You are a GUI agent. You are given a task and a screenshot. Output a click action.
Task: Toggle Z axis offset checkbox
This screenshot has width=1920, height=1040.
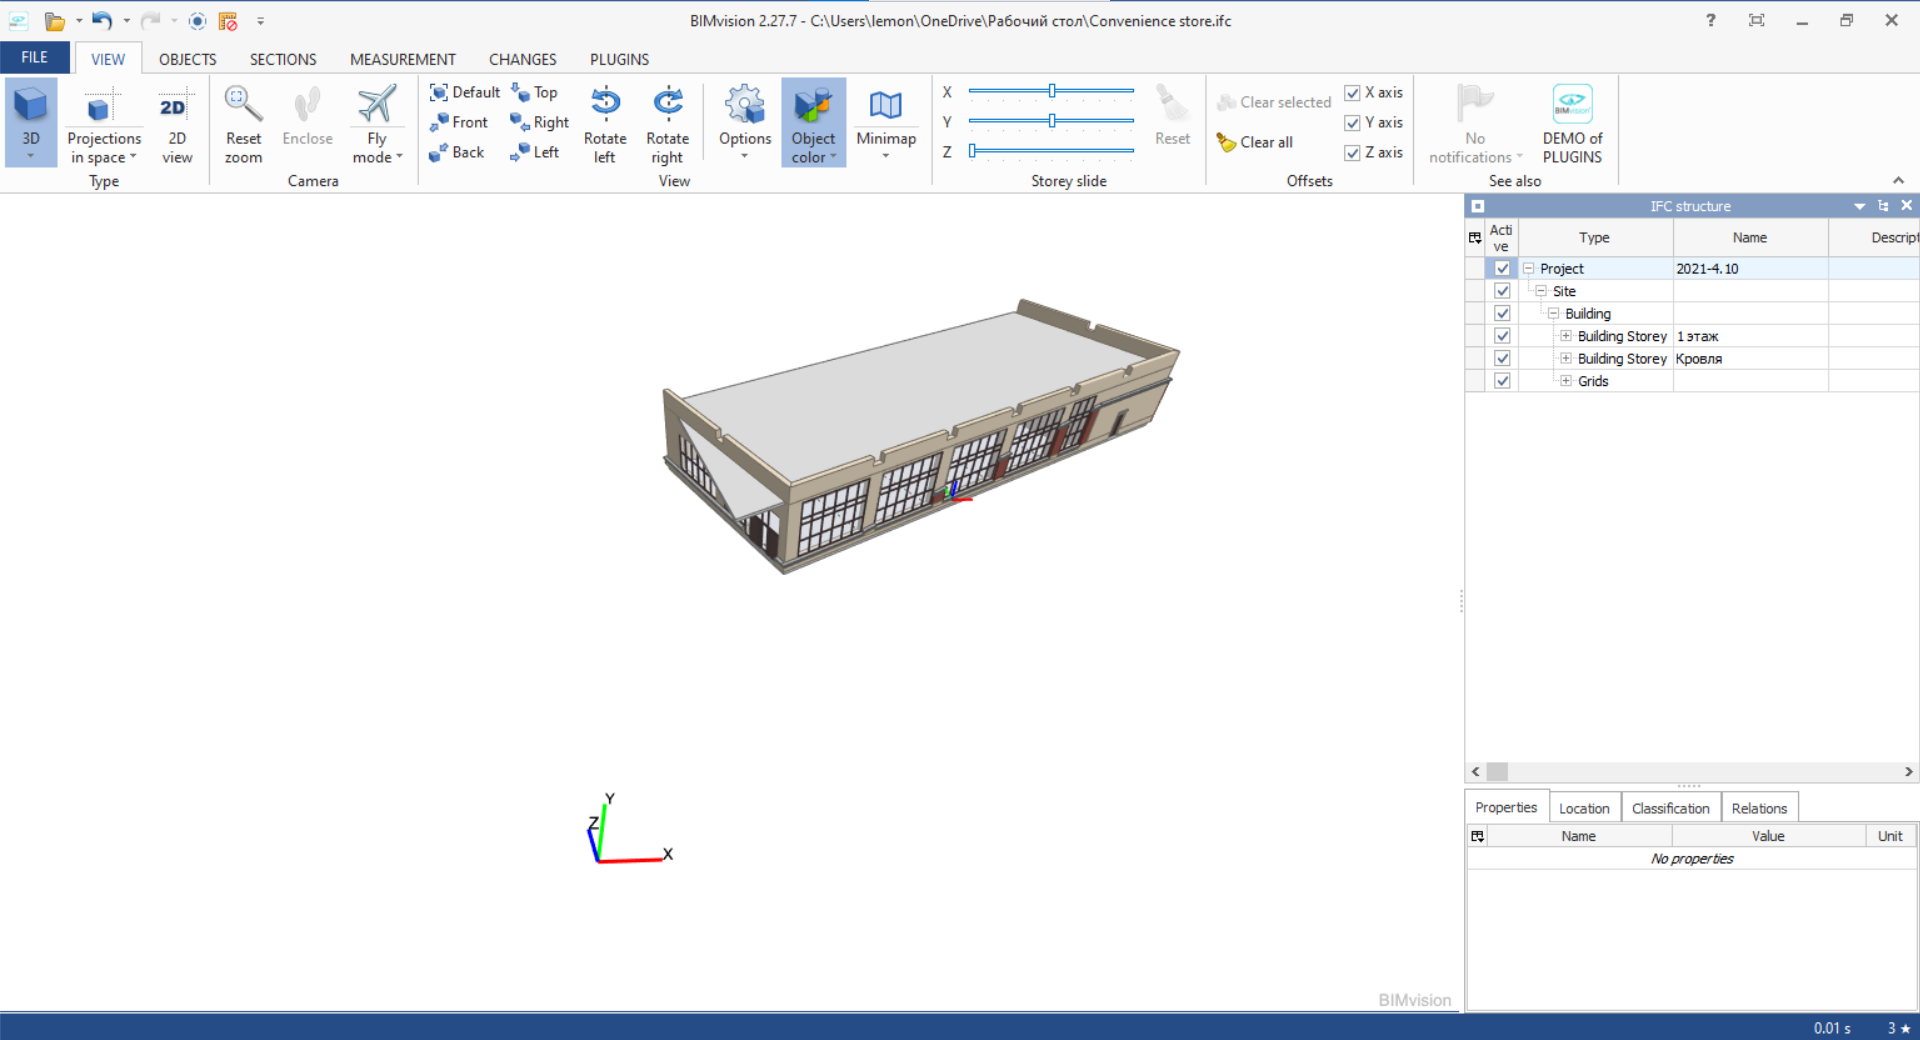(1352, 153)
